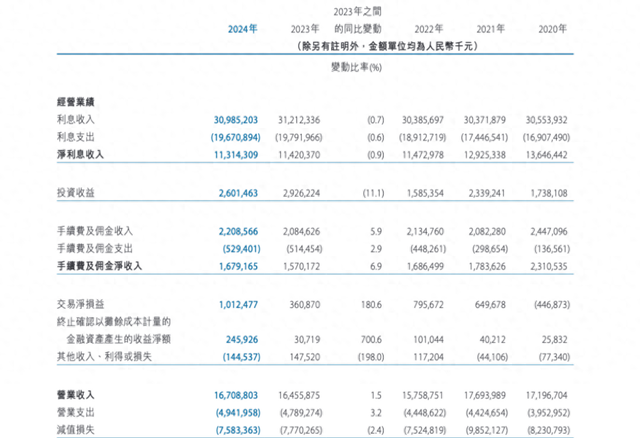This screenshot has width=640, height=438.
Task: Select the value 649,678
Action: (x=490, y=305)
